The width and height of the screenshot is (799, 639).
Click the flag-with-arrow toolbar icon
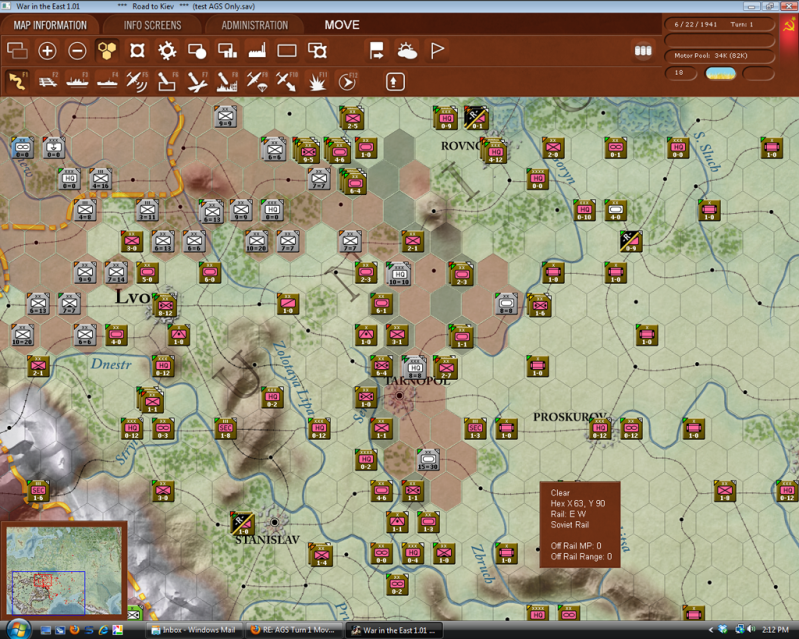377,50
